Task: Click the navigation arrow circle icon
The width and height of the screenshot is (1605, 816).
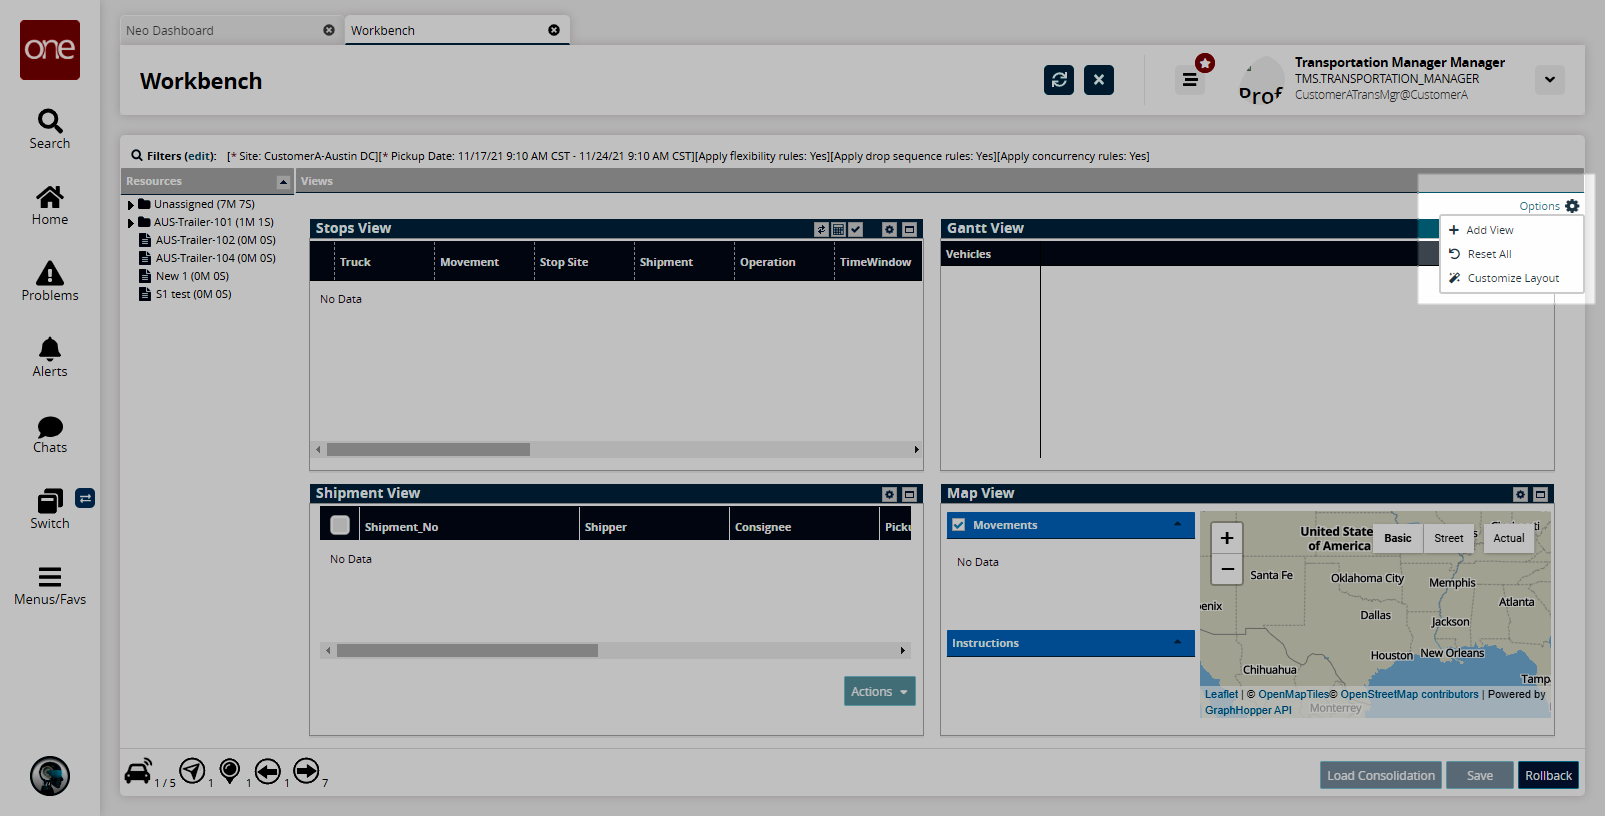Action: tap(192, 771)
